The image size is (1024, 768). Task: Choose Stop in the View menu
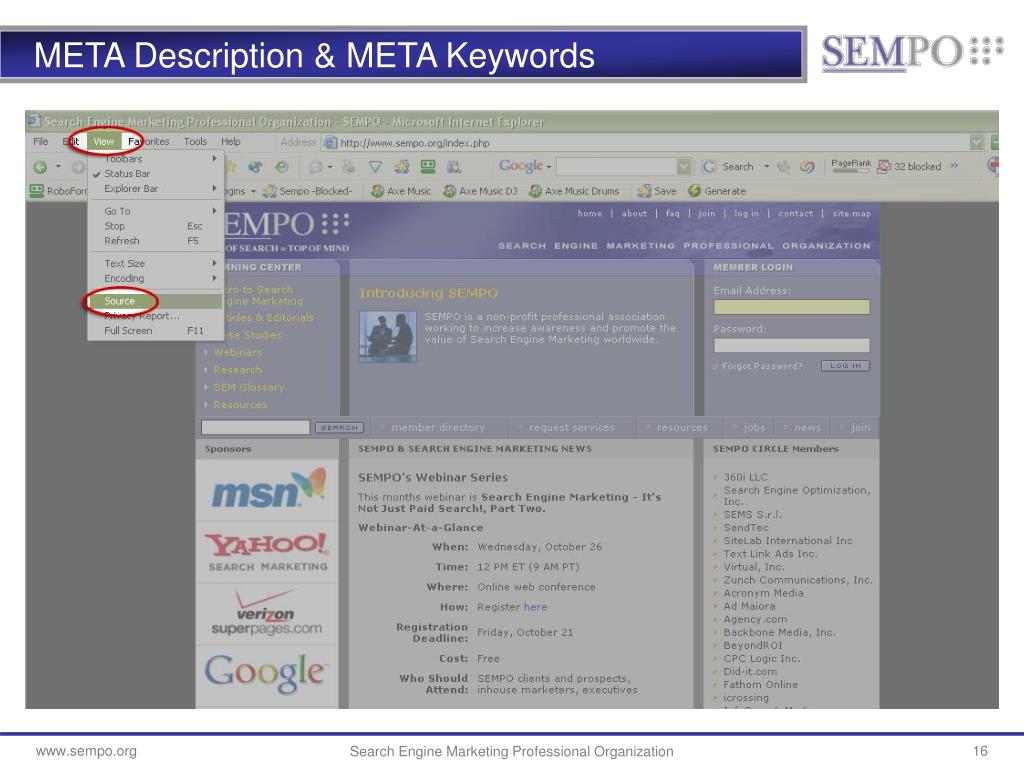point(155,226)
